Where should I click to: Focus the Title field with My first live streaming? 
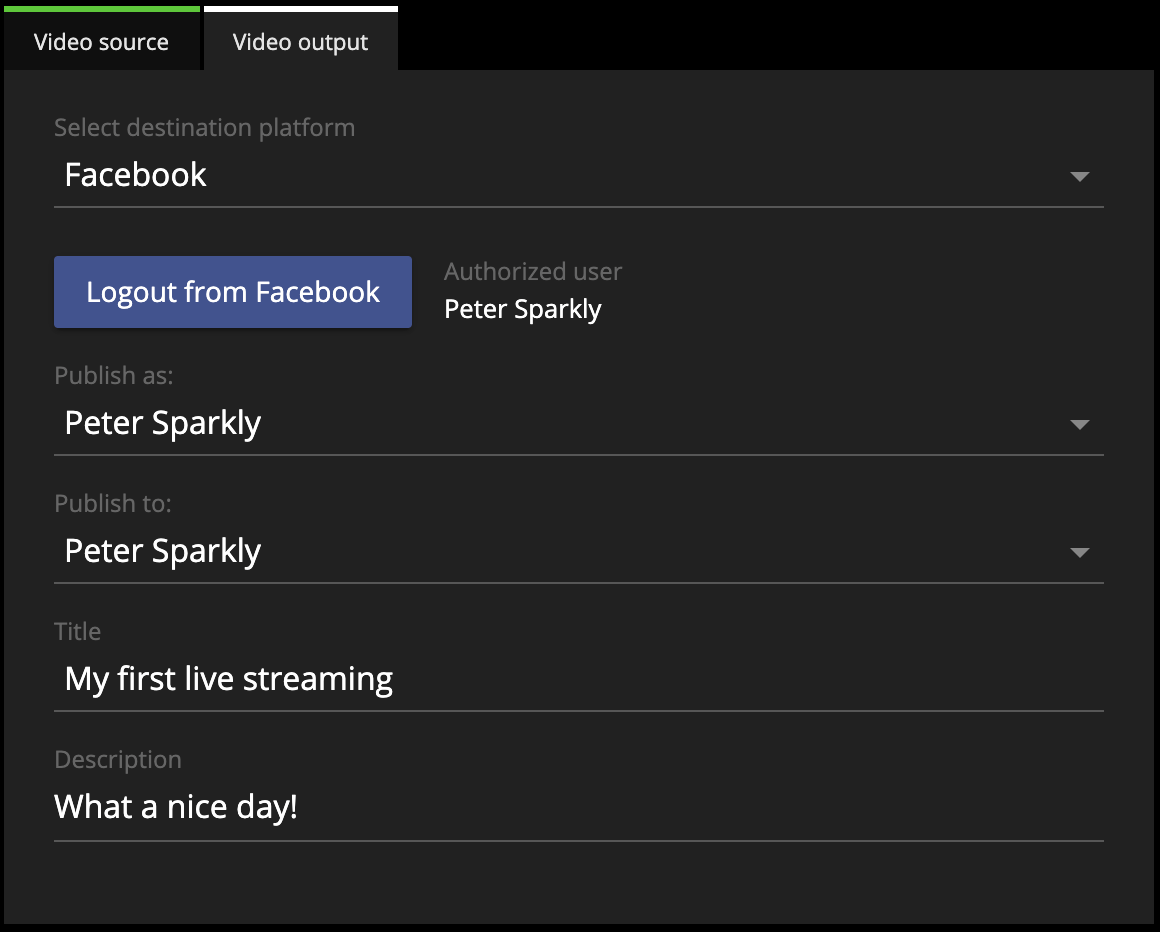point(229,679)
